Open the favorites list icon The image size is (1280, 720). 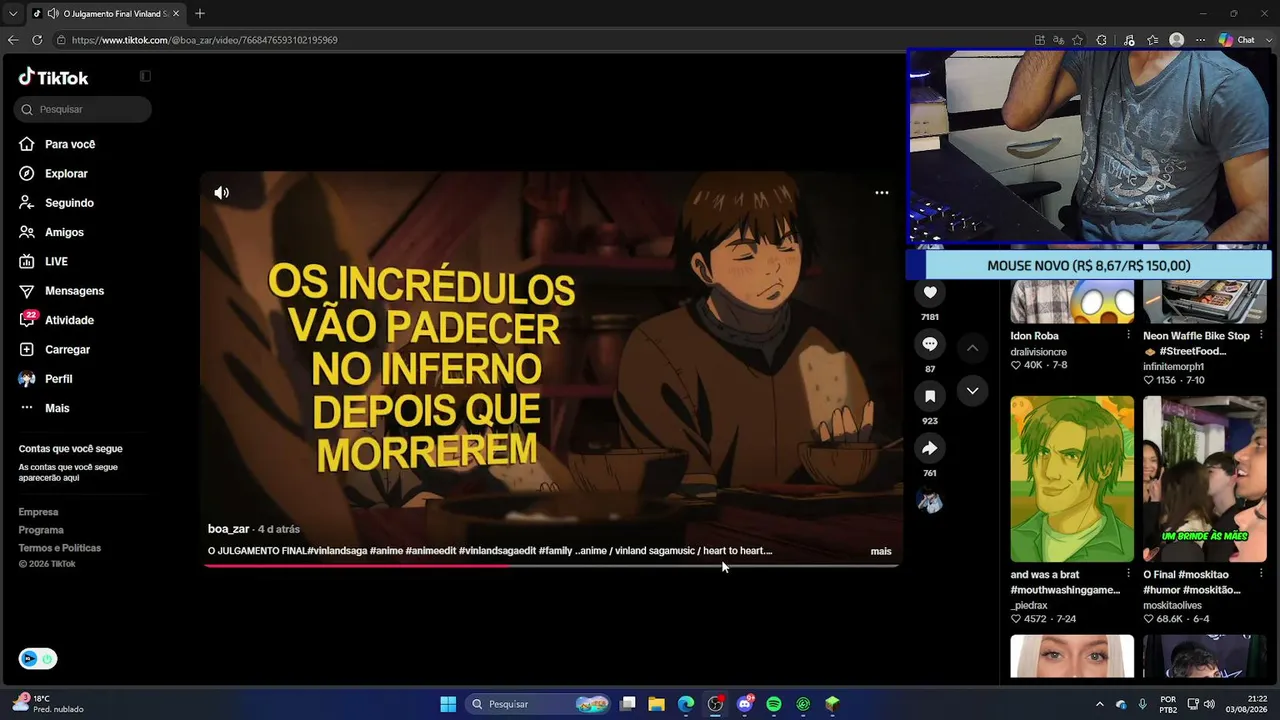[x=1153, y=40]
